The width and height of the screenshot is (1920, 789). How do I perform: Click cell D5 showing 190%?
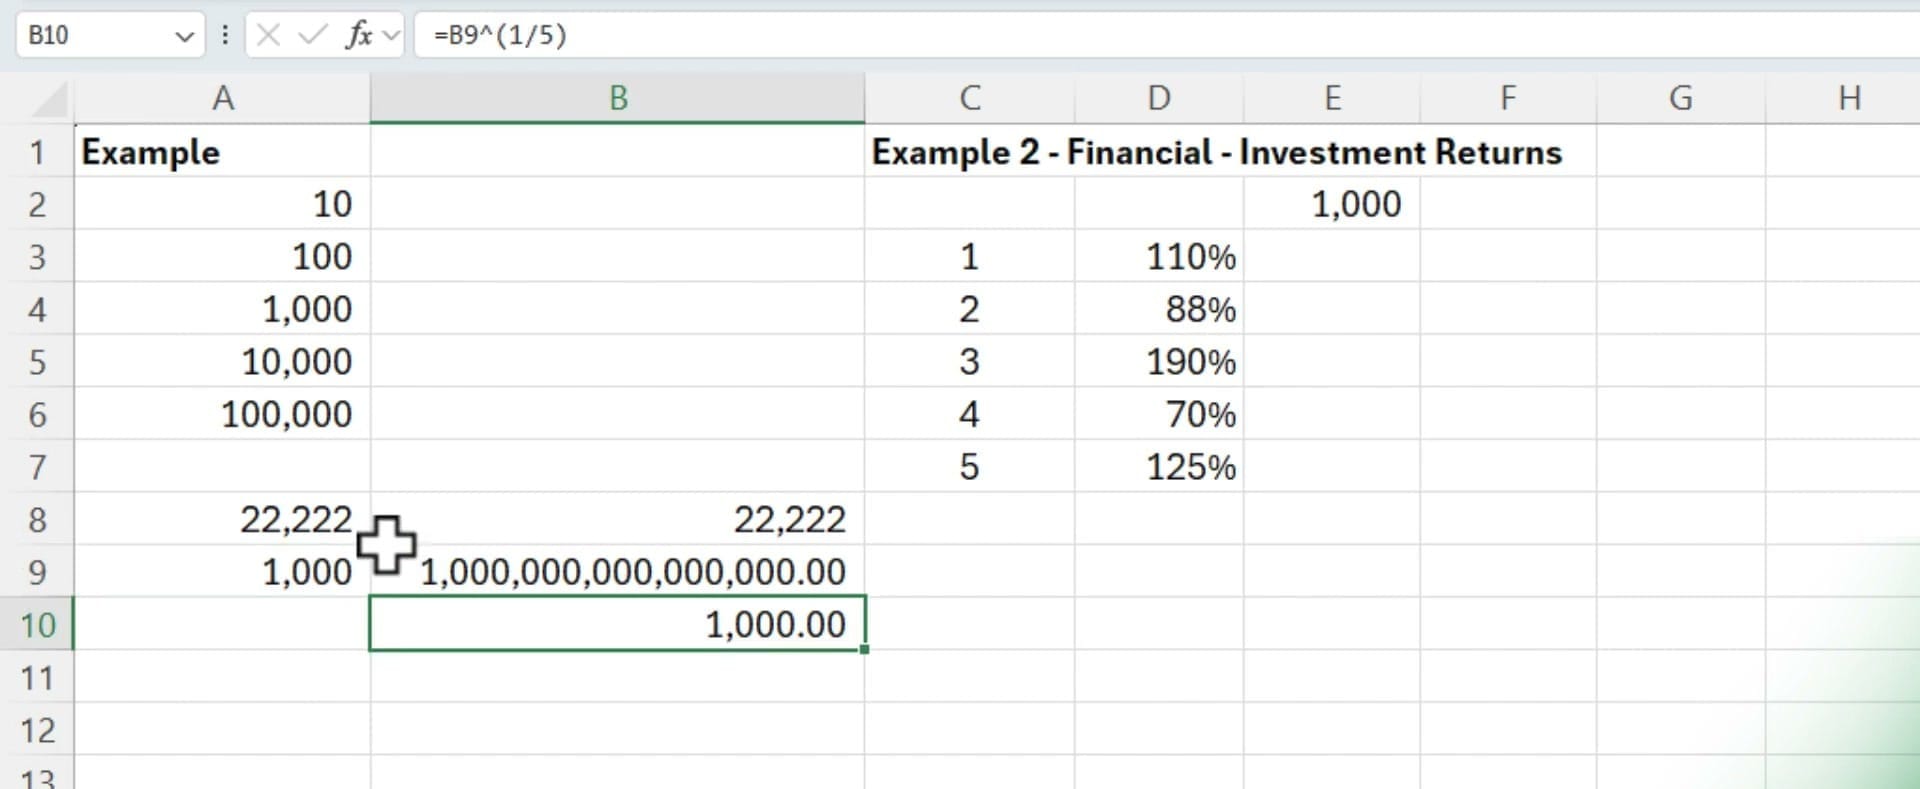coord(1159,362)
